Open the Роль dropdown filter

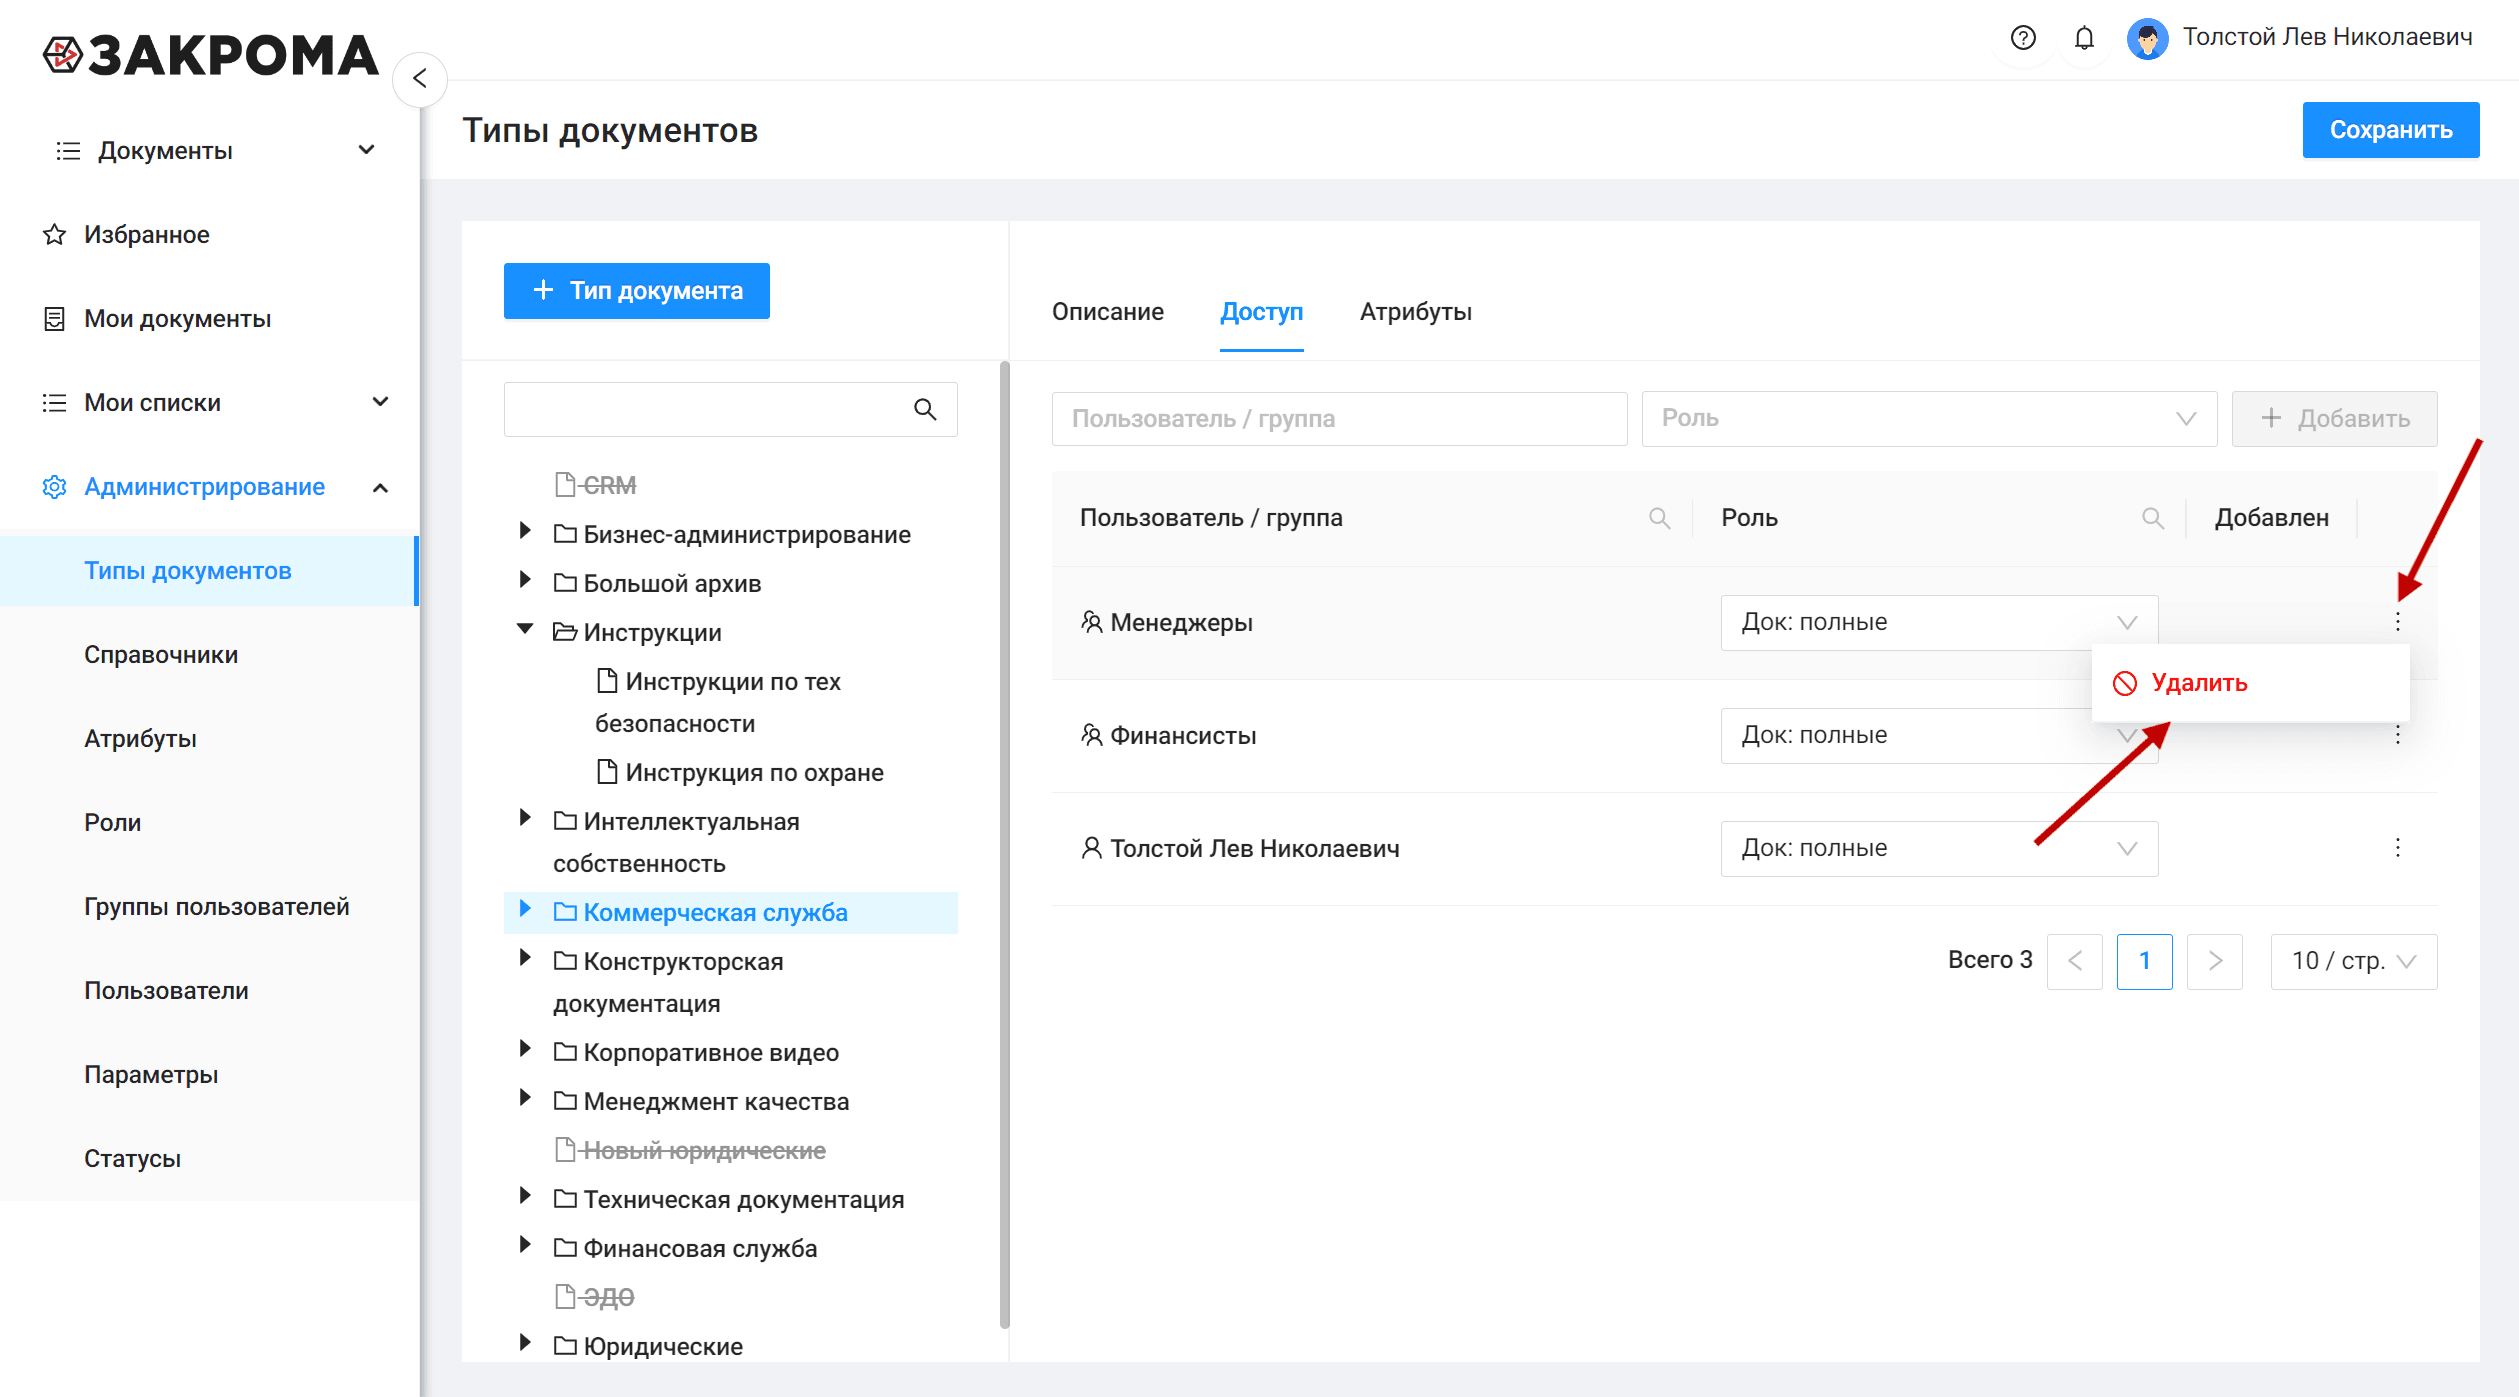[1929, 418]
